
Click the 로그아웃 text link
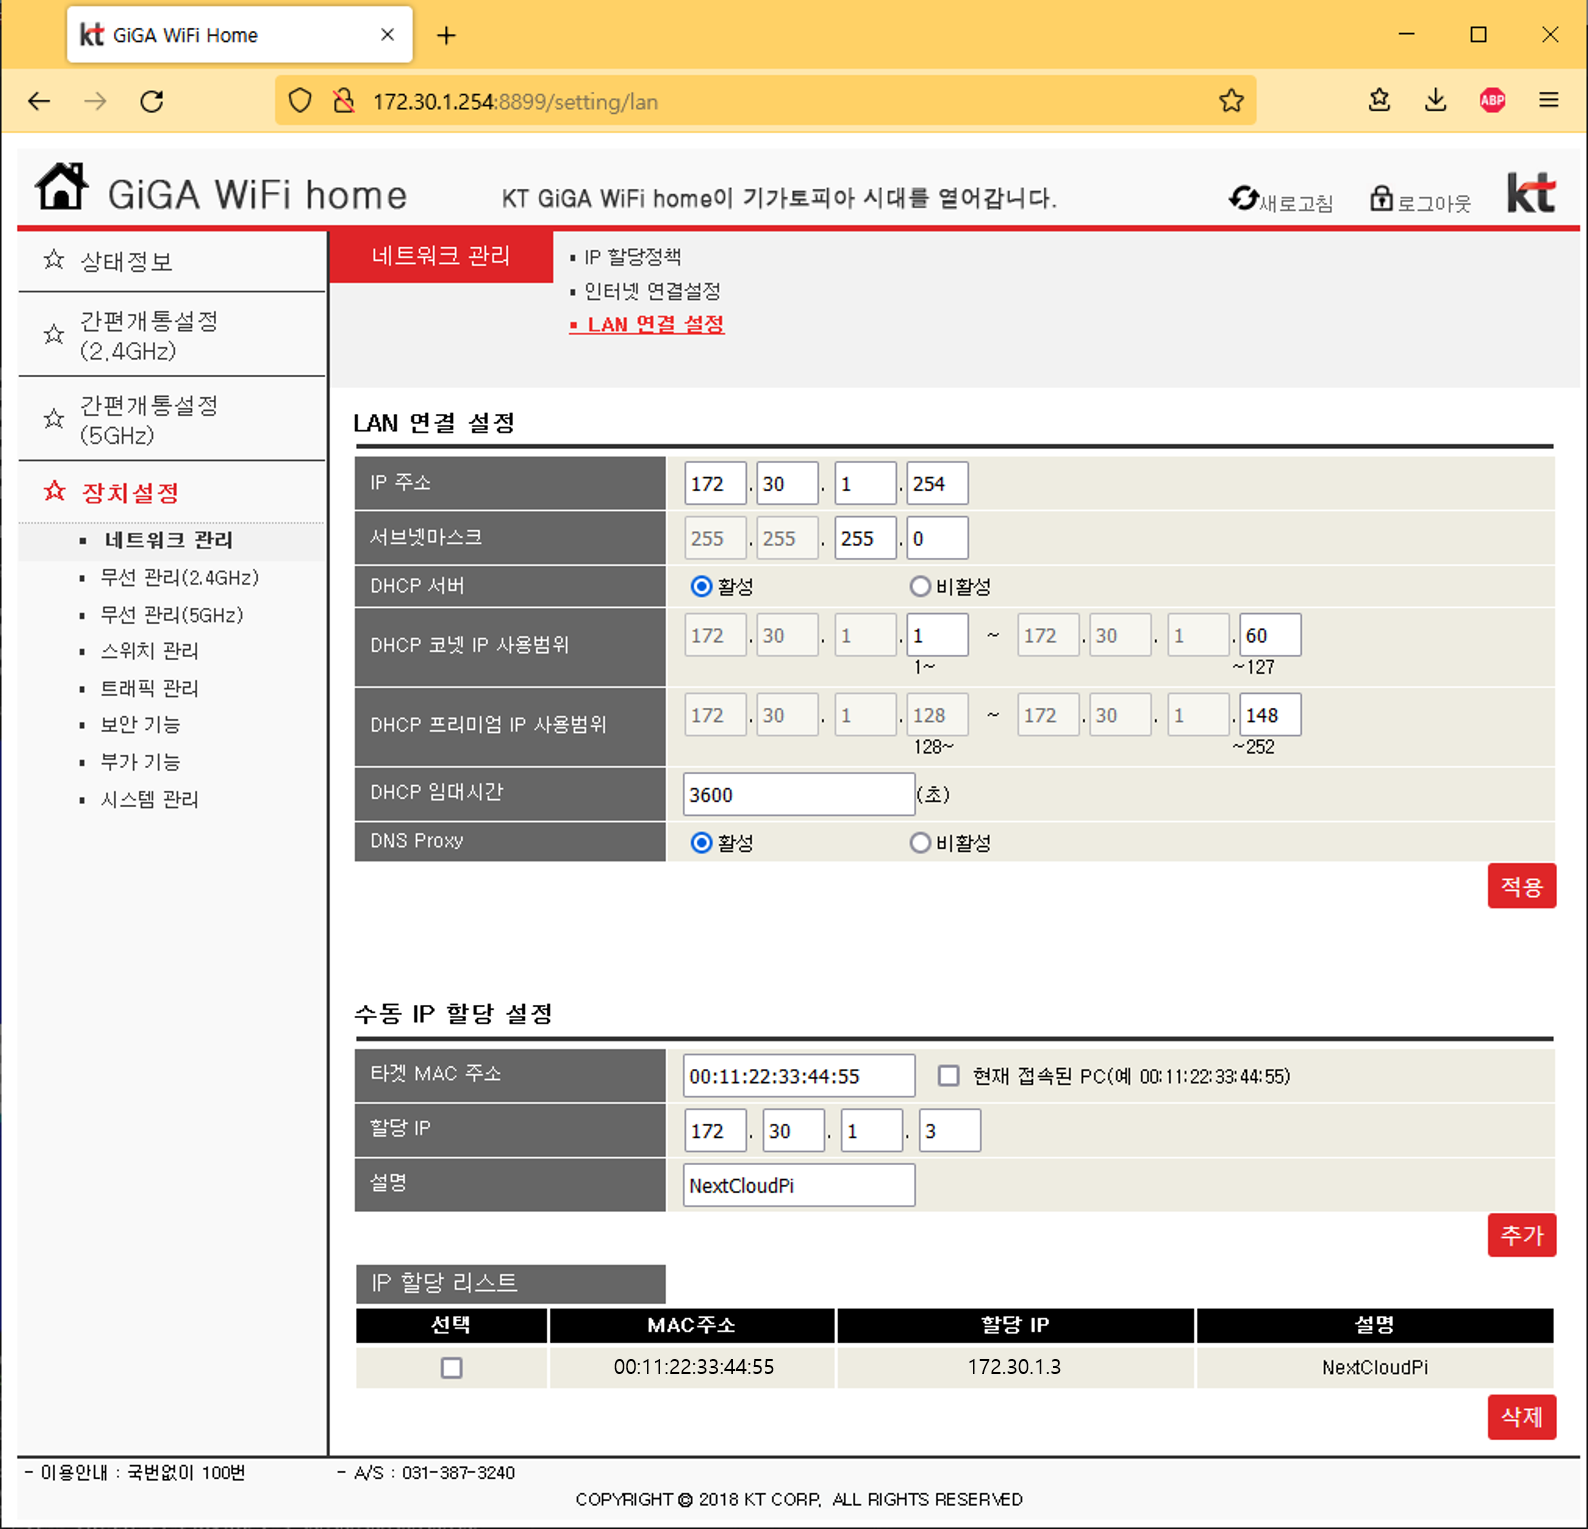1434,204
